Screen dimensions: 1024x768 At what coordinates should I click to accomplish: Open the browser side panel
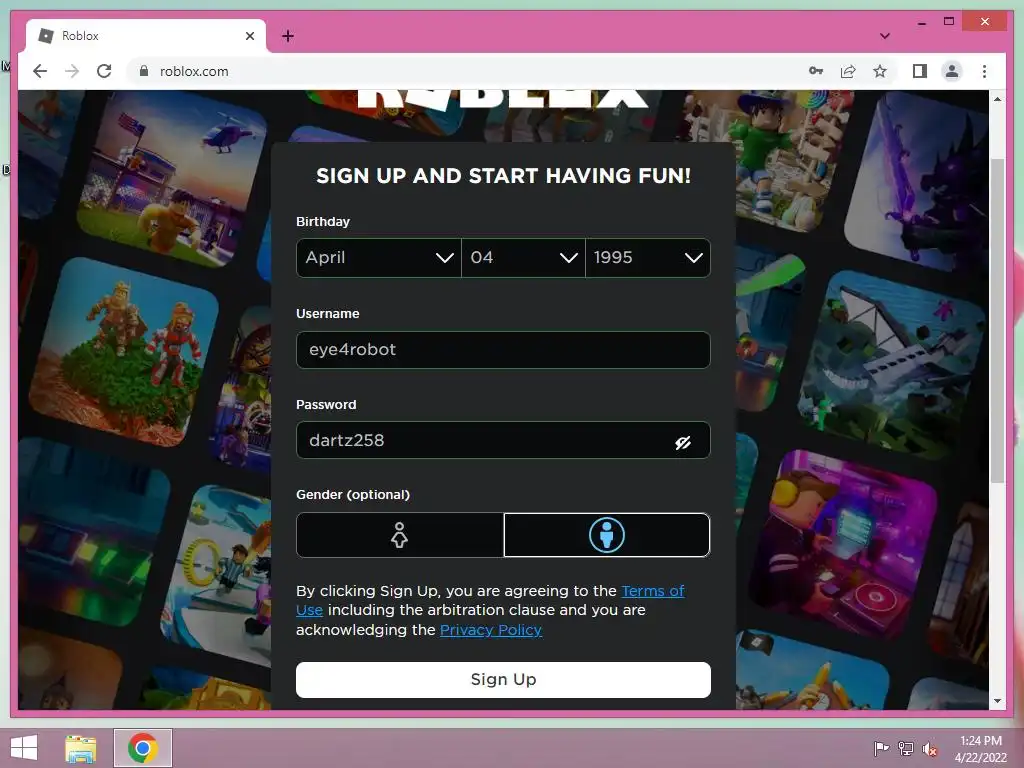click(x=920, y=71)
